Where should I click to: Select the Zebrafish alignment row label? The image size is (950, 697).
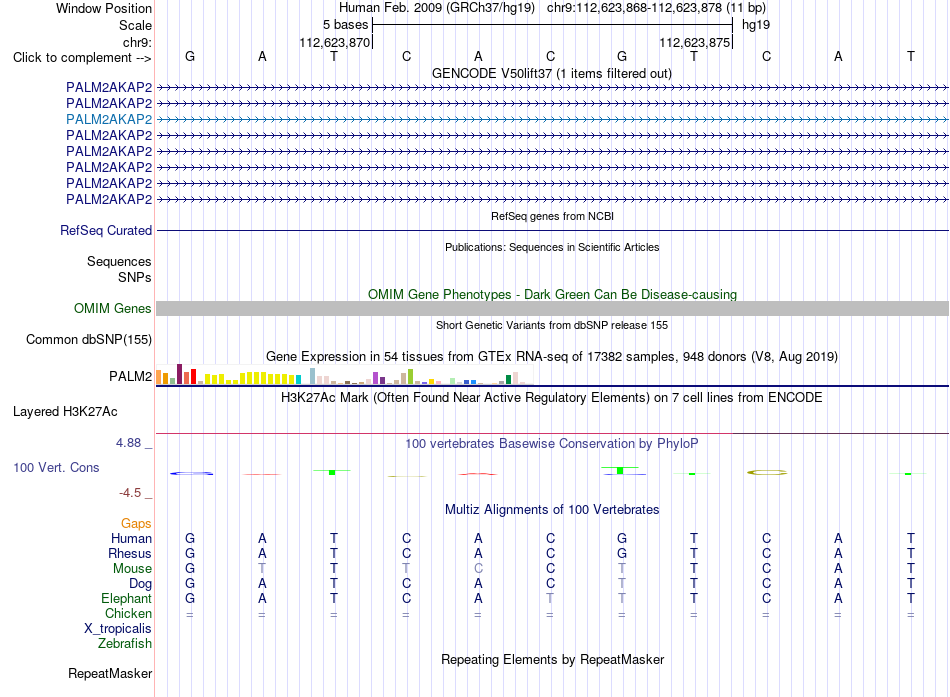(x=125, y=643)
